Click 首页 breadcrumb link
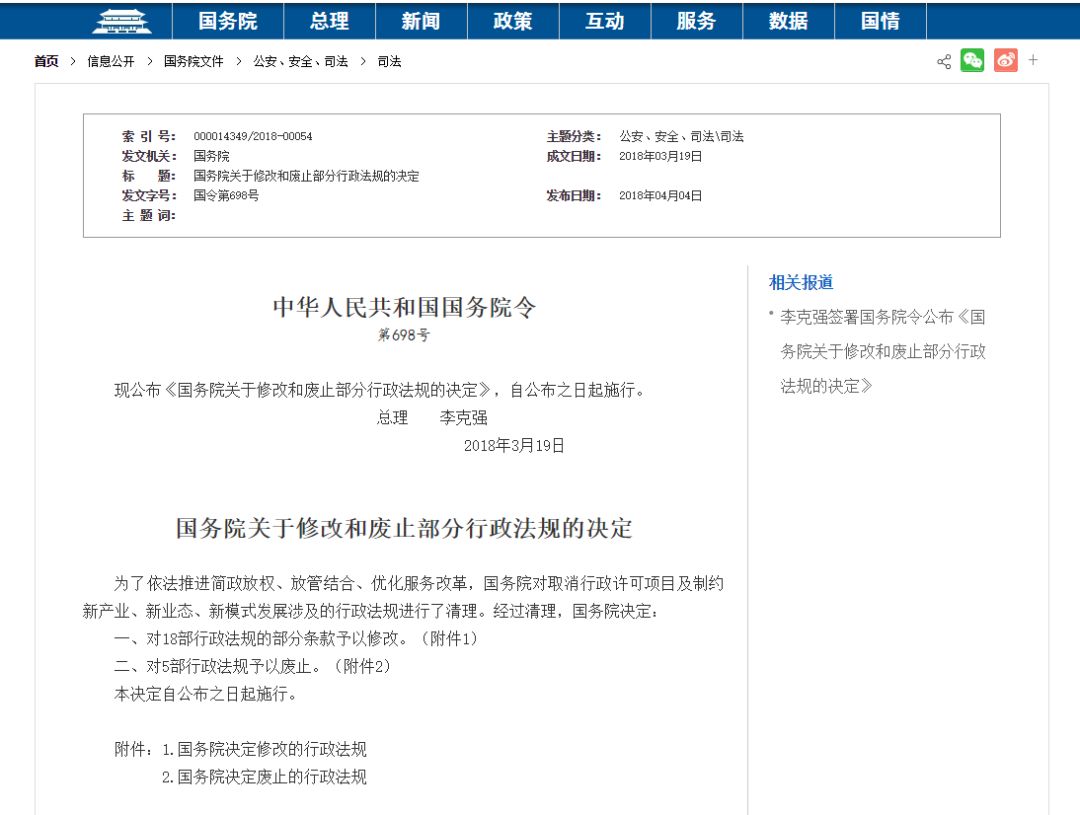Screen dimensions: 1080x815 pos(47,62)
